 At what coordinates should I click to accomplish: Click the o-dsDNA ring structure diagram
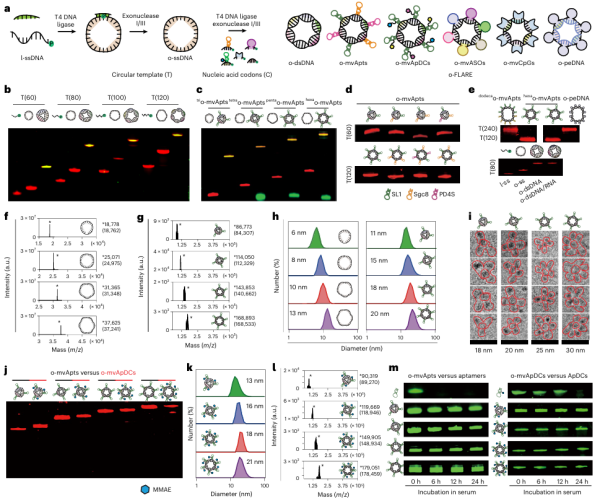303,31
